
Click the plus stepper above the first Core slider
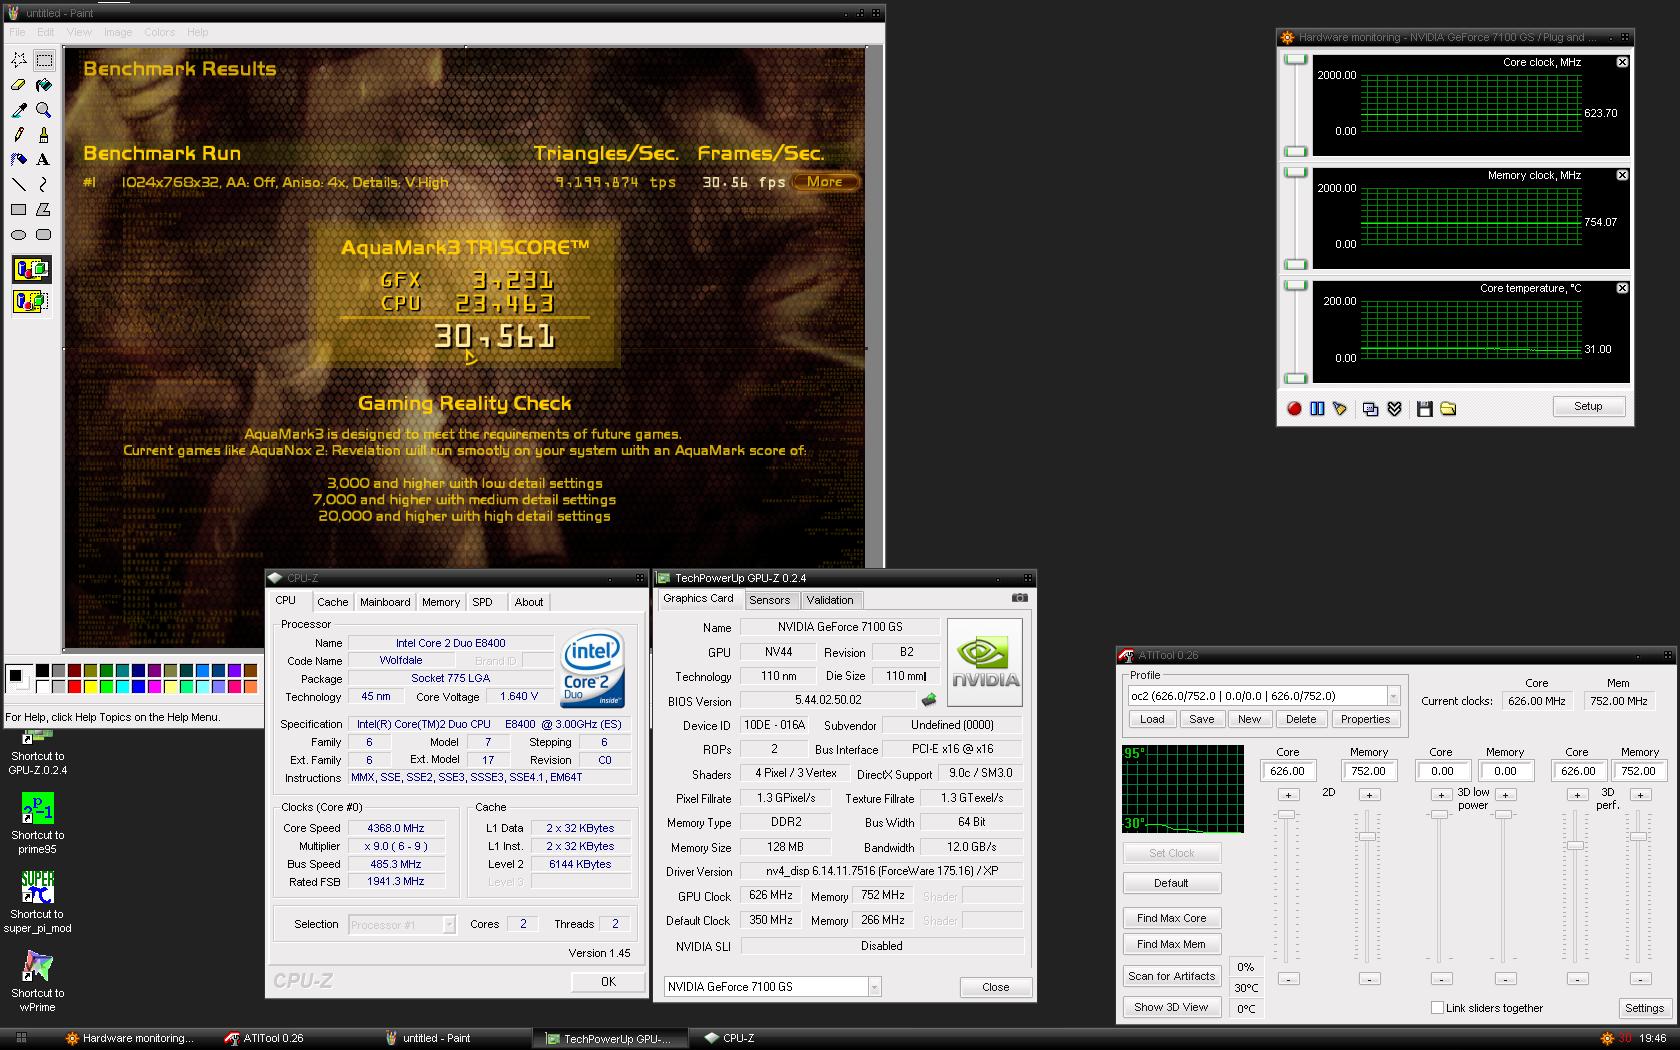pos(1289,795)
